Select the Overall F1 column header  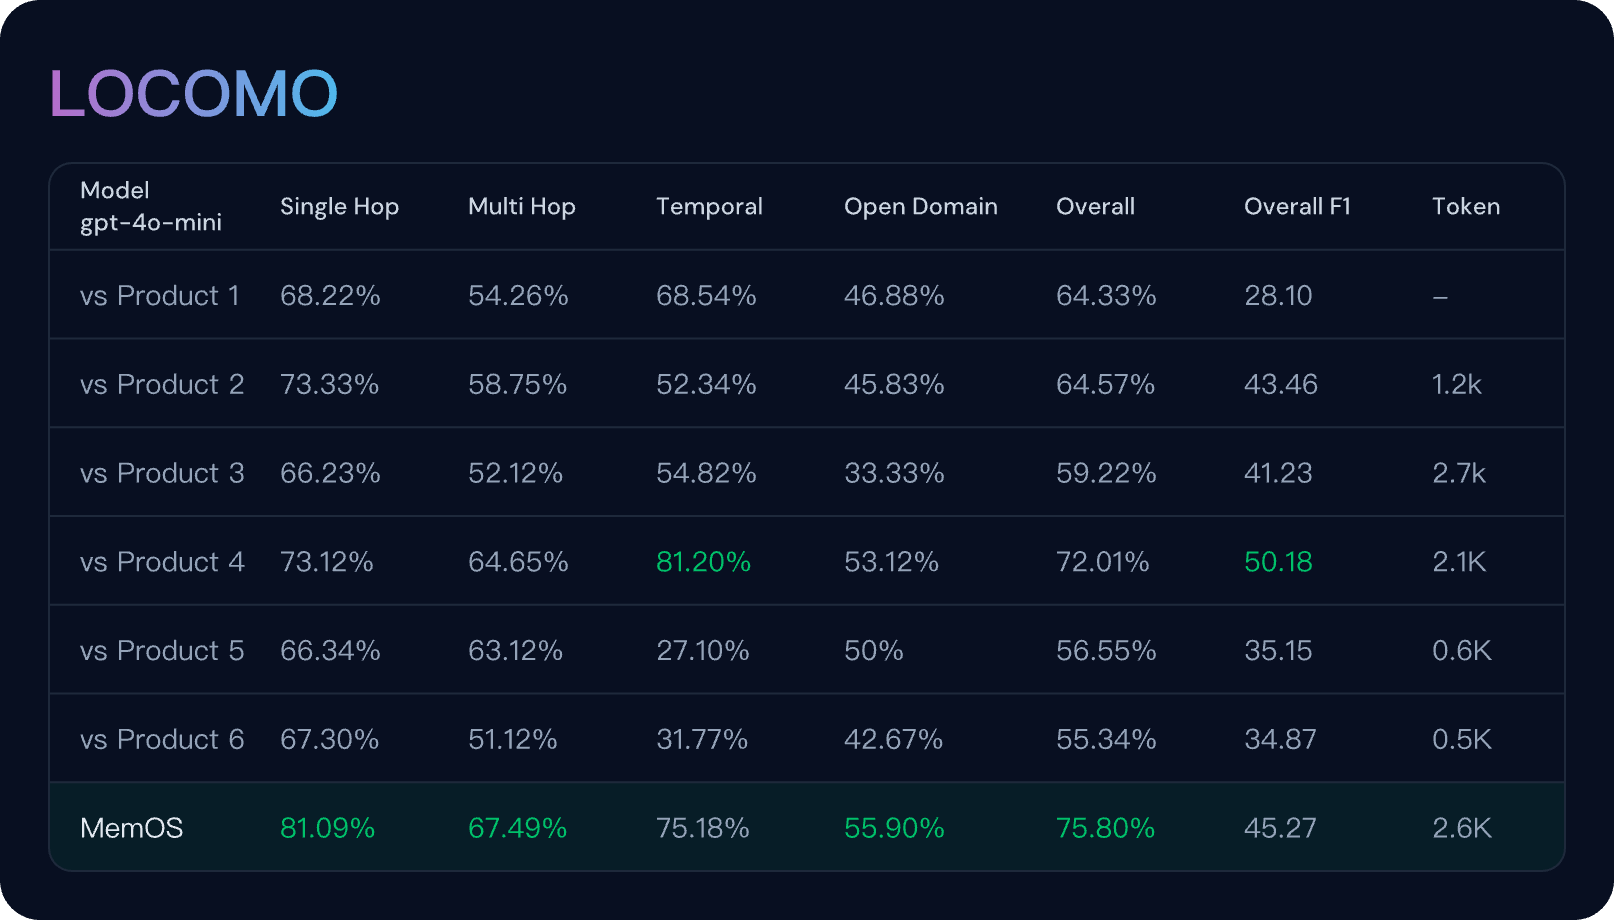(1297, 207)
